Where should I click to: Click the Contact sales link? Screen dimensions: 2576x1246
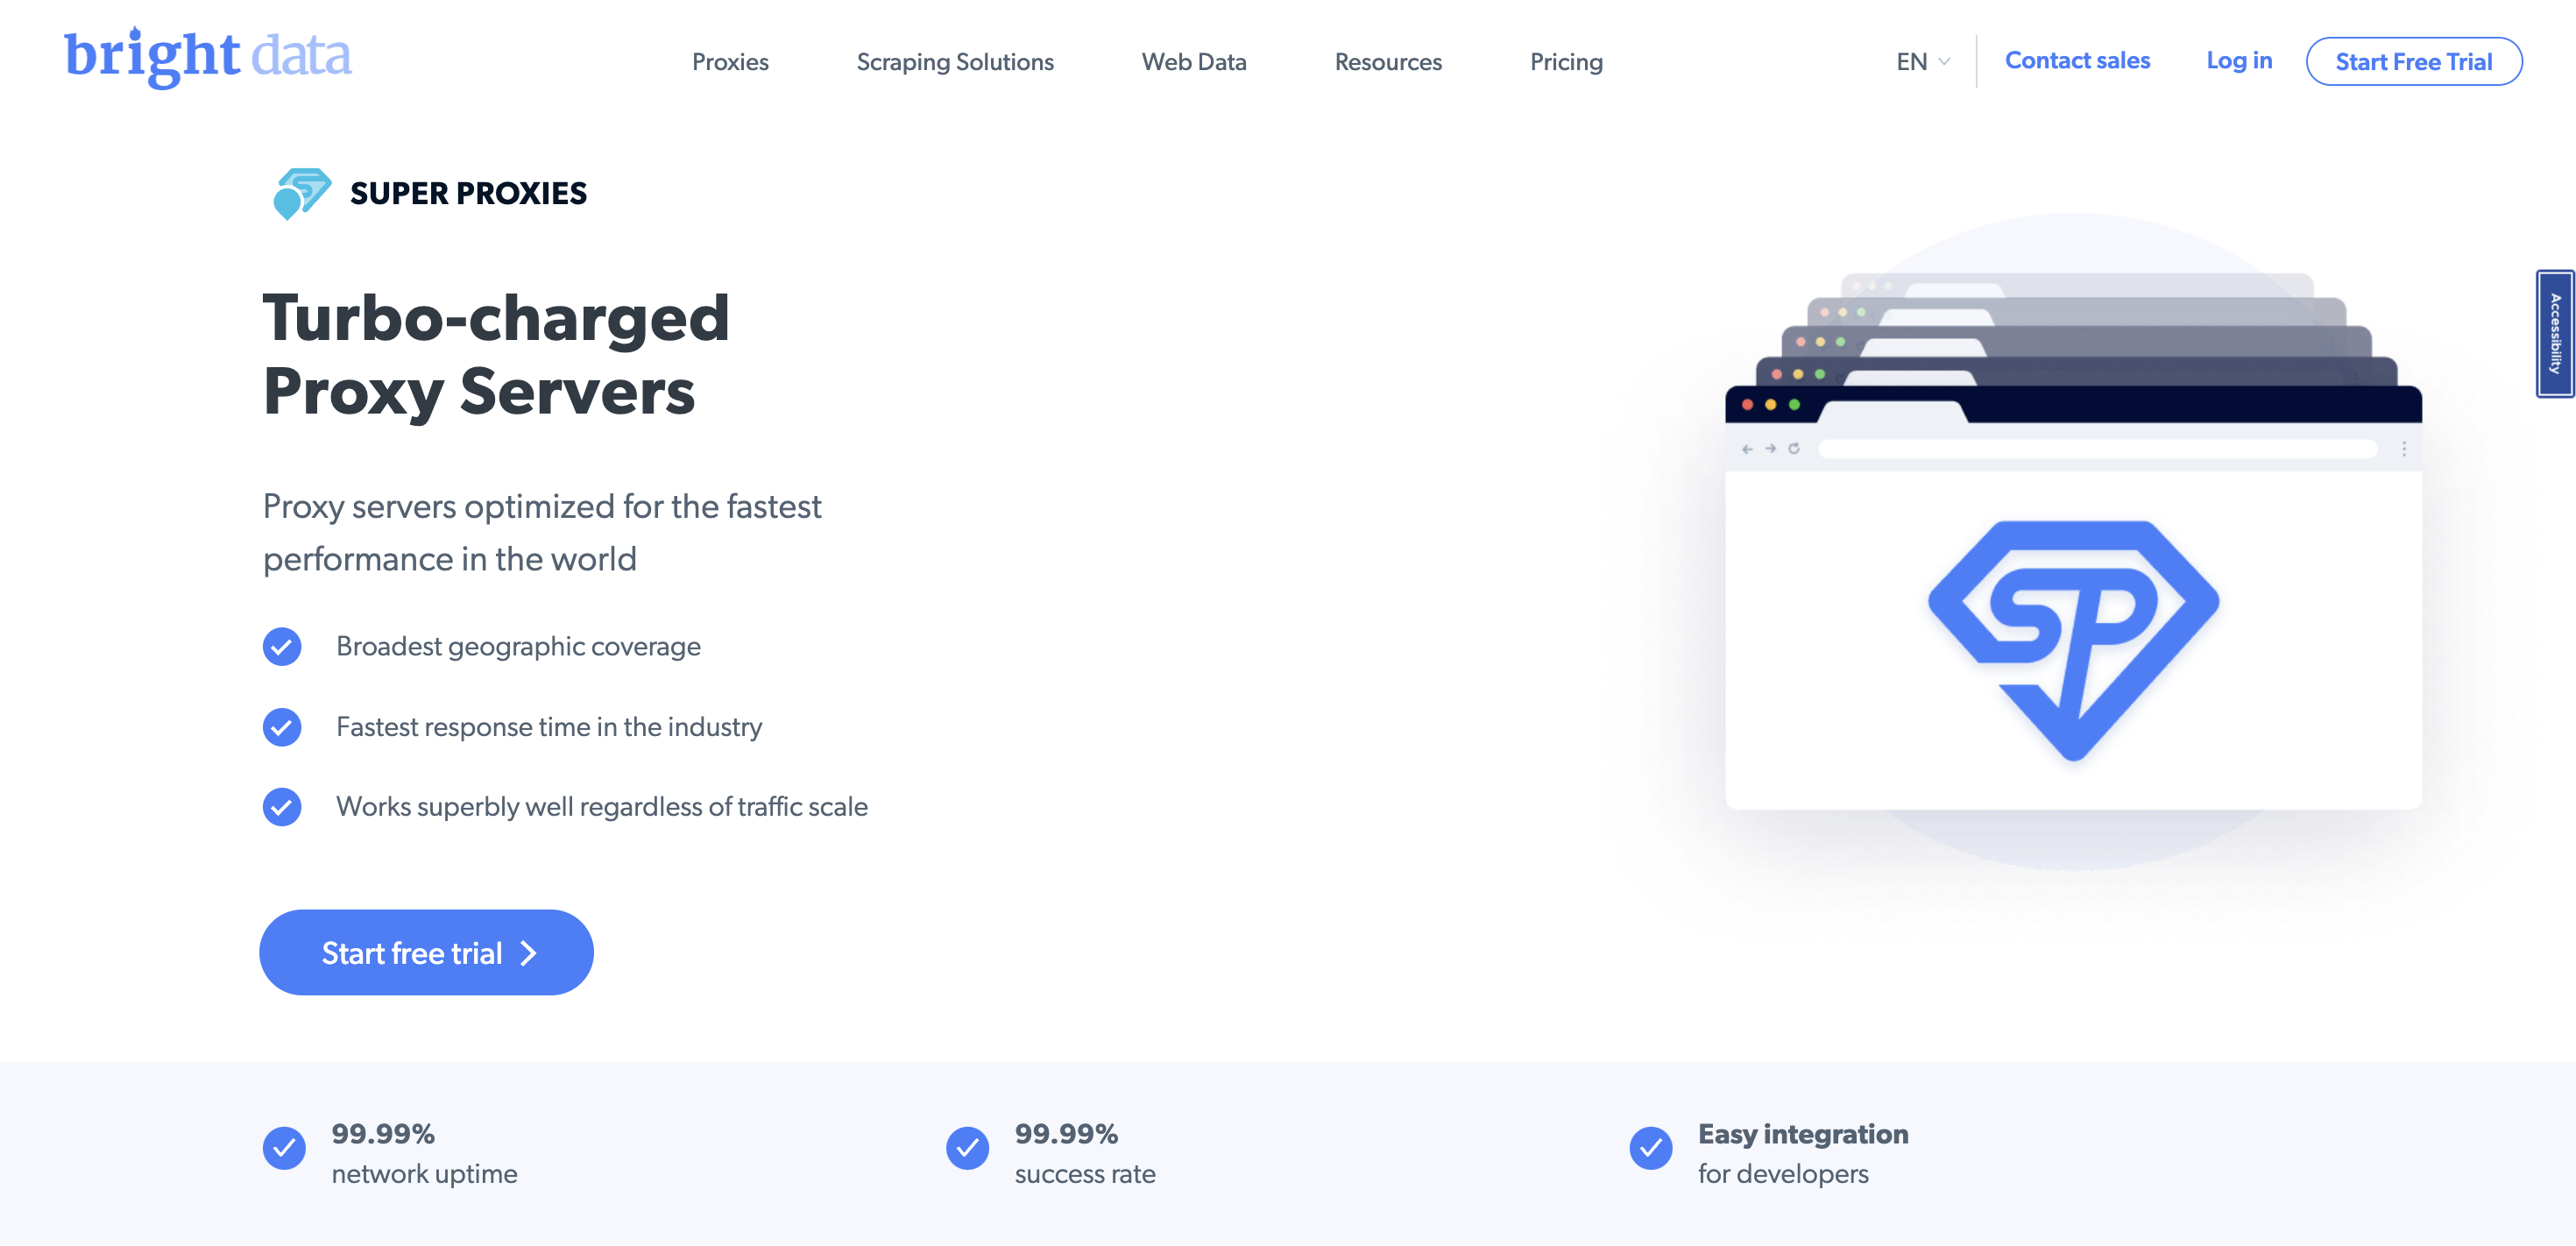tap(2077, 60)
